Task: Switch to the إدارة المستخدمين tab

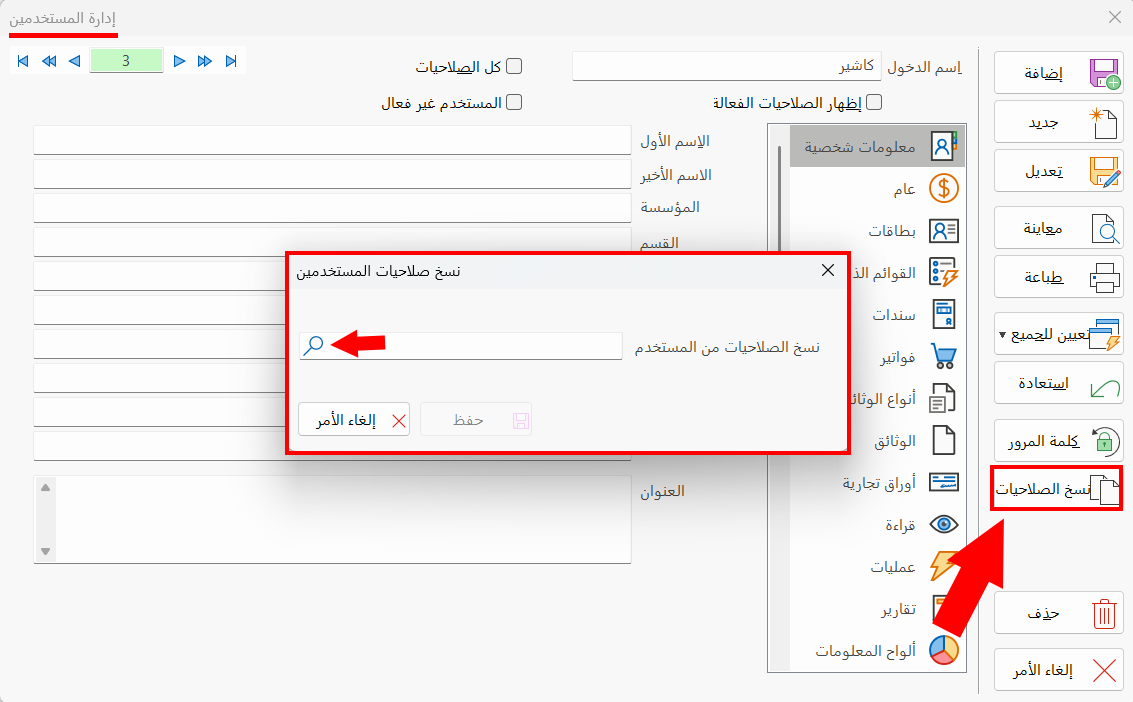Action: coord(62,17)
